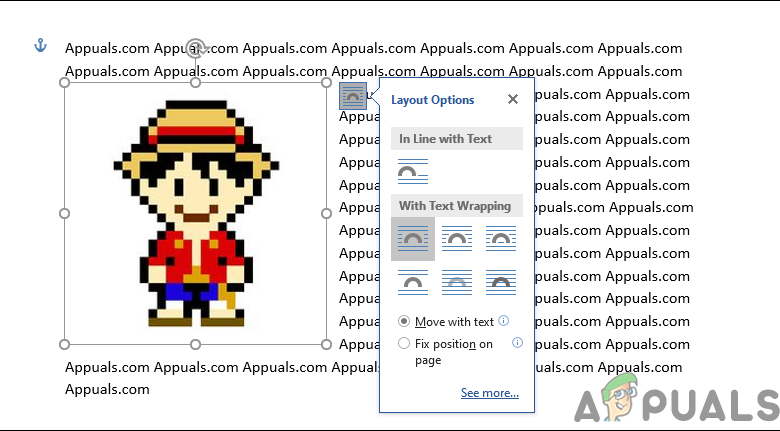Choose the Tight text wrapping option
The height and width of the screenshot is (431, 780).
point(457,239)
